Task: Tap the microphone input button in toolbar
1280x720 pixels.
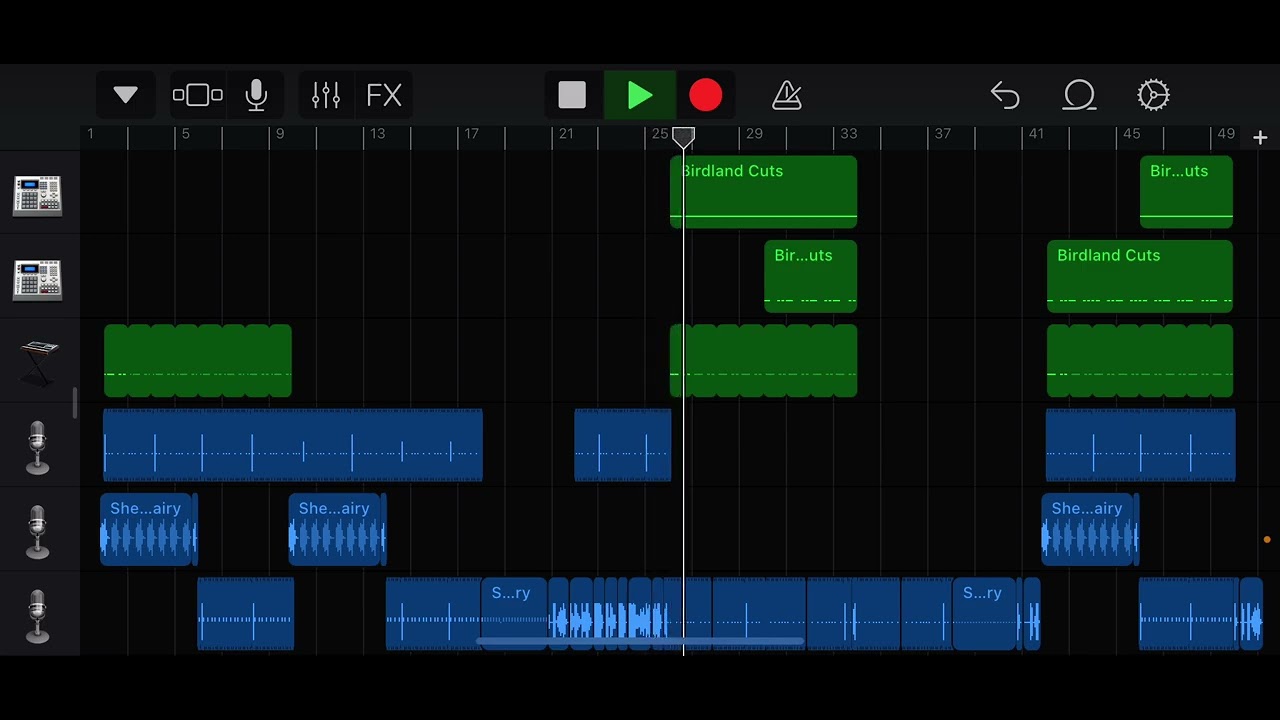Action: pyautogui.click(x=256, y=95)
